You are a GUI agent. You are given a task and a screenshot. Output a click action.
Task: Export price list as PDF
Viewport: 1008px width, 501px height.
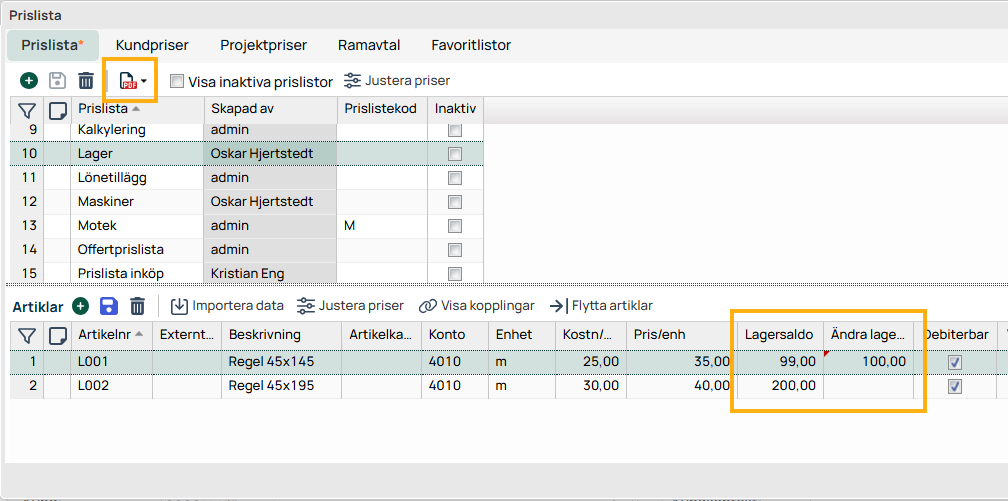click(x=128, y=81)
